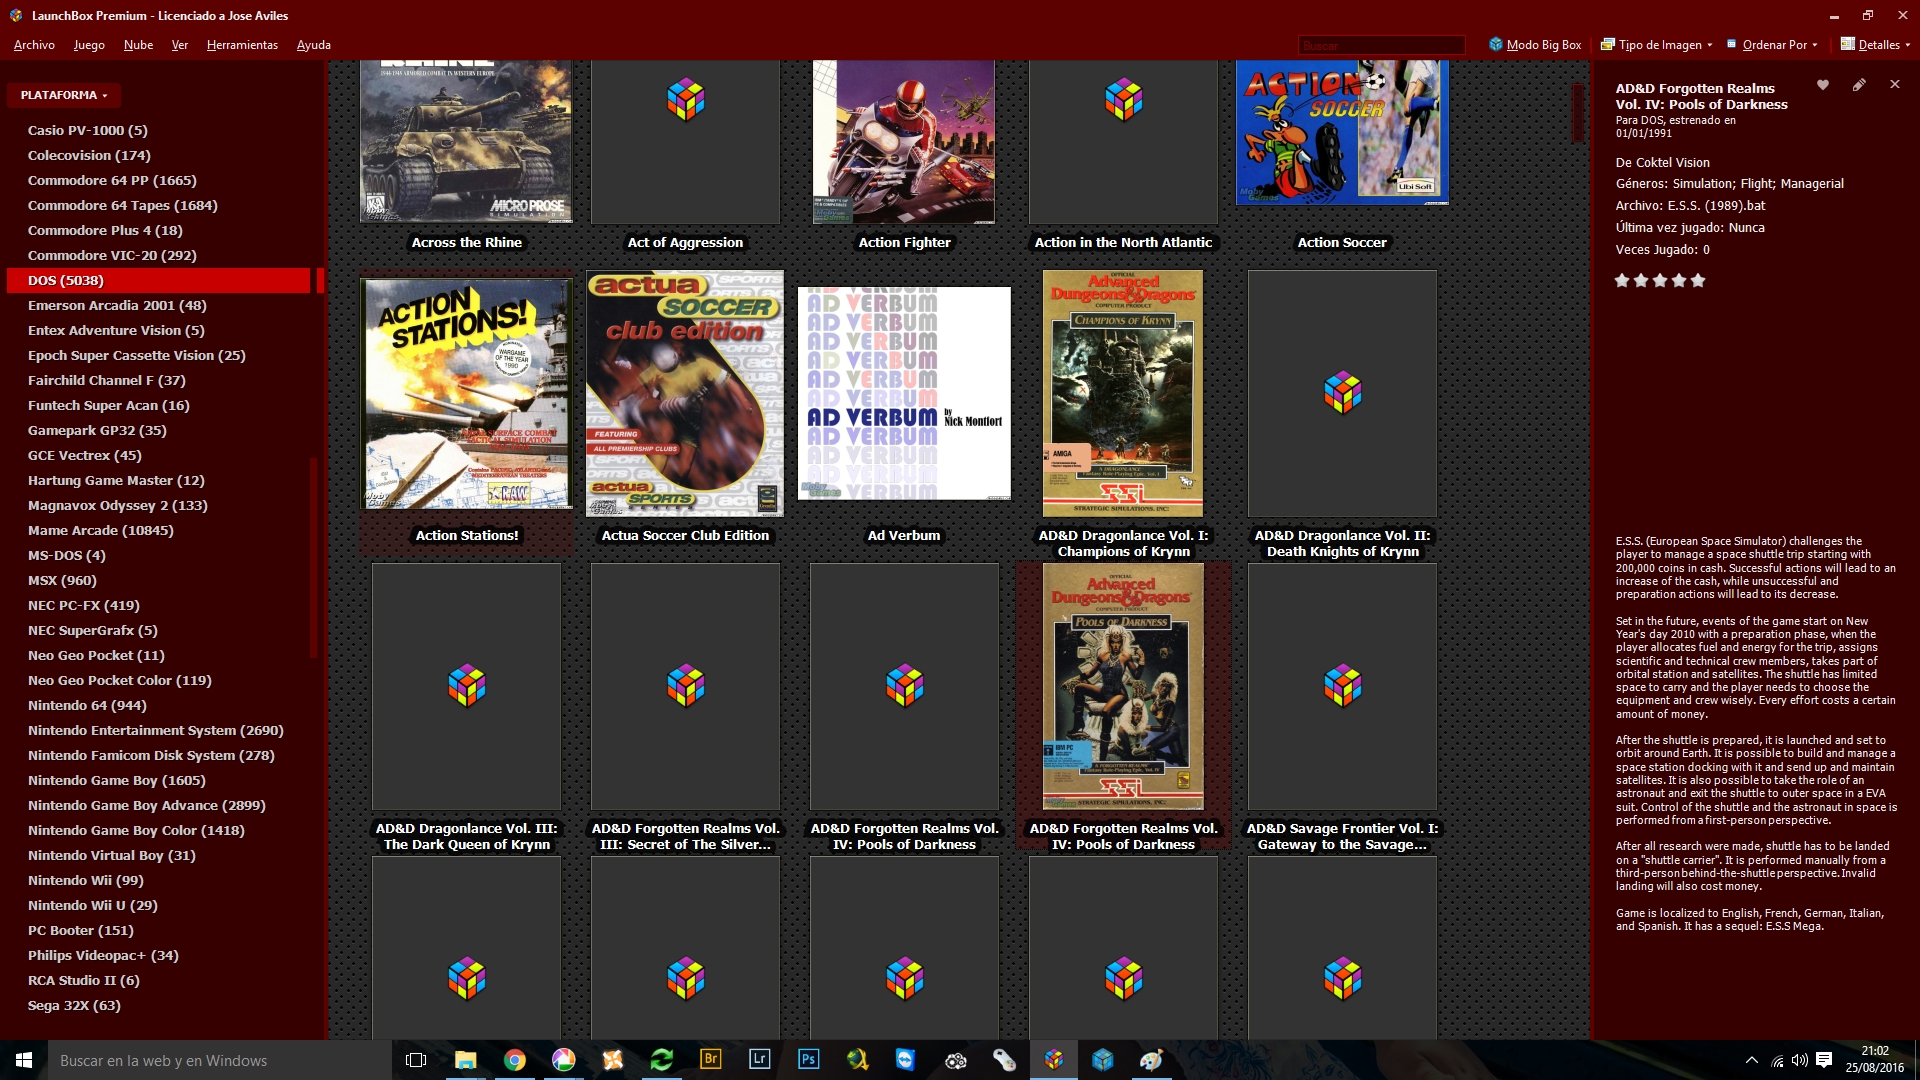The height and width of the screenshot is (1080, 1920).
Task: Open the Archivo menu
Action: click(x=34, y=45)
